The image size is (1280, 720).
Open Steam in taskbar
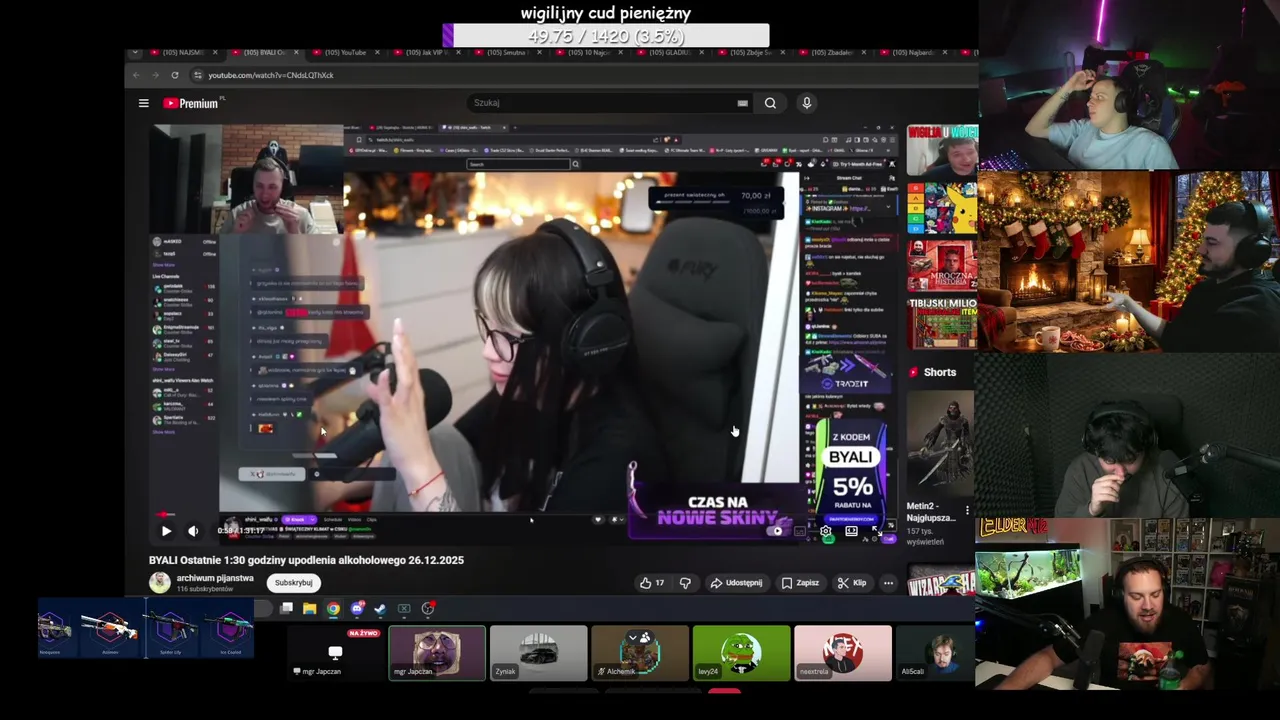[x=380, y=608]
